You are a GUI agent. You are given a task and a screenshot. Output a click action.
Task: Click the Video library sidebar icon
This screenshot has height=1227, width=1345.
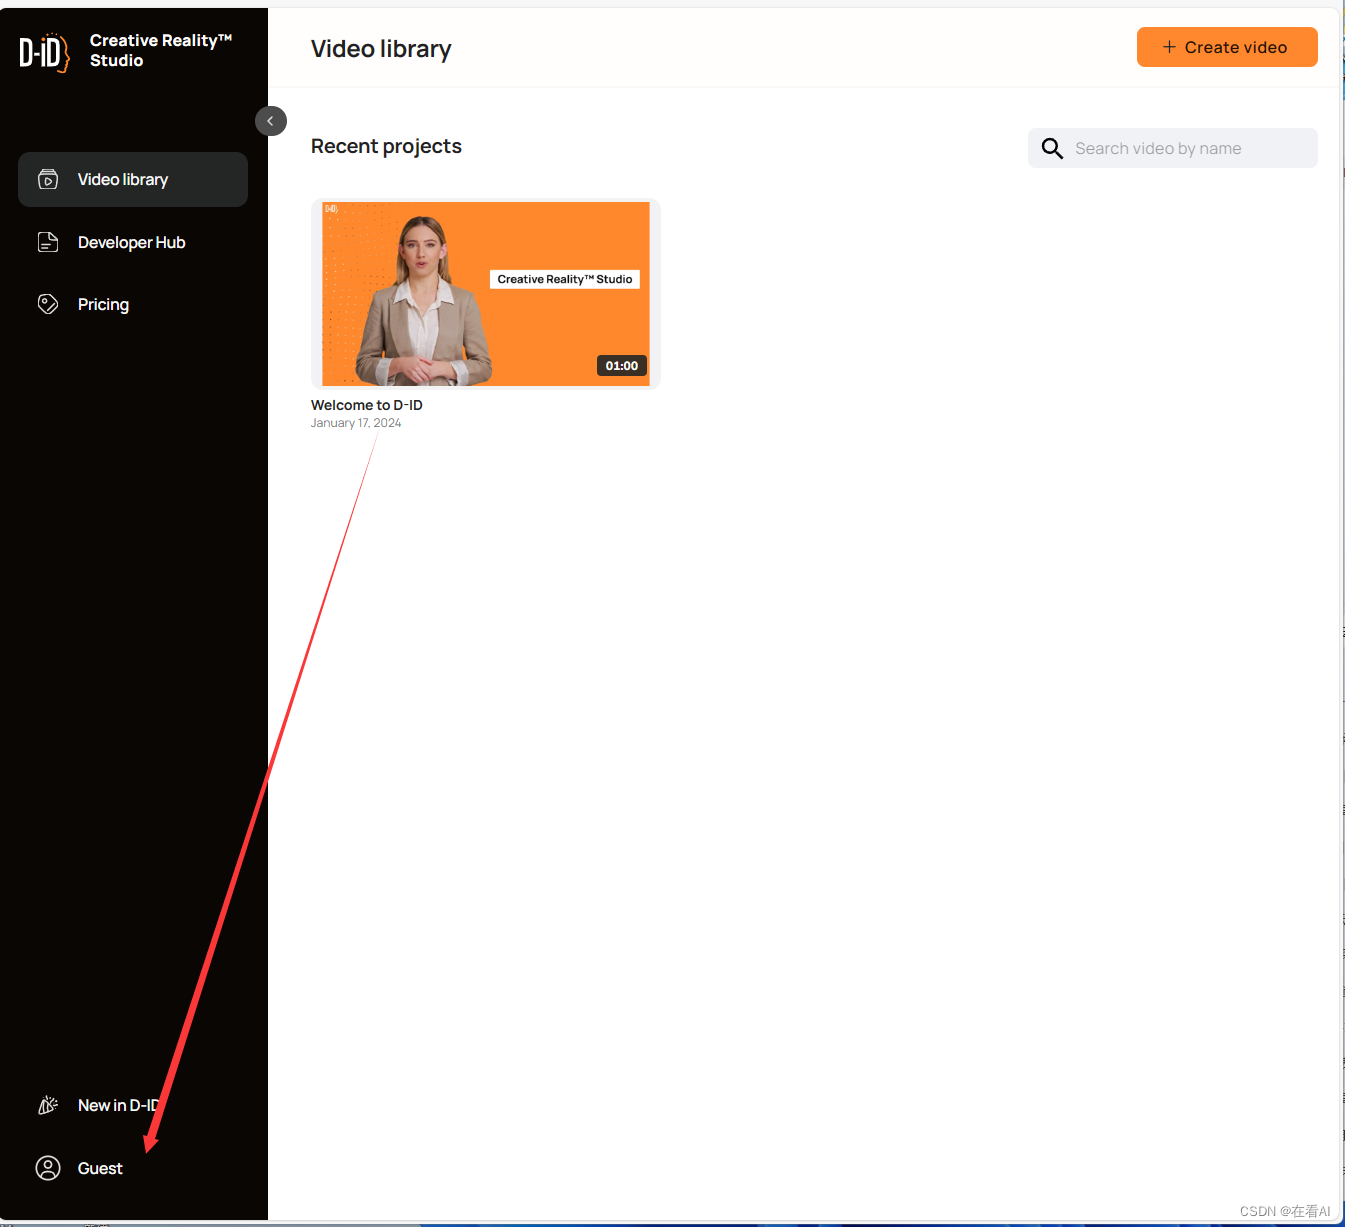48,180
